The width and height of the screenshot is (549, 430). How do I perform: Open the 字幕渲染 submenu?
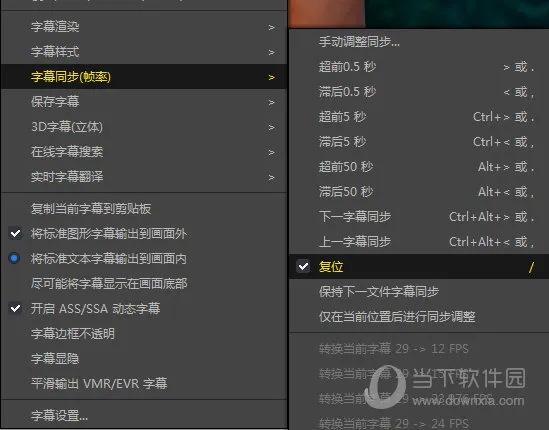pos(144,27)
